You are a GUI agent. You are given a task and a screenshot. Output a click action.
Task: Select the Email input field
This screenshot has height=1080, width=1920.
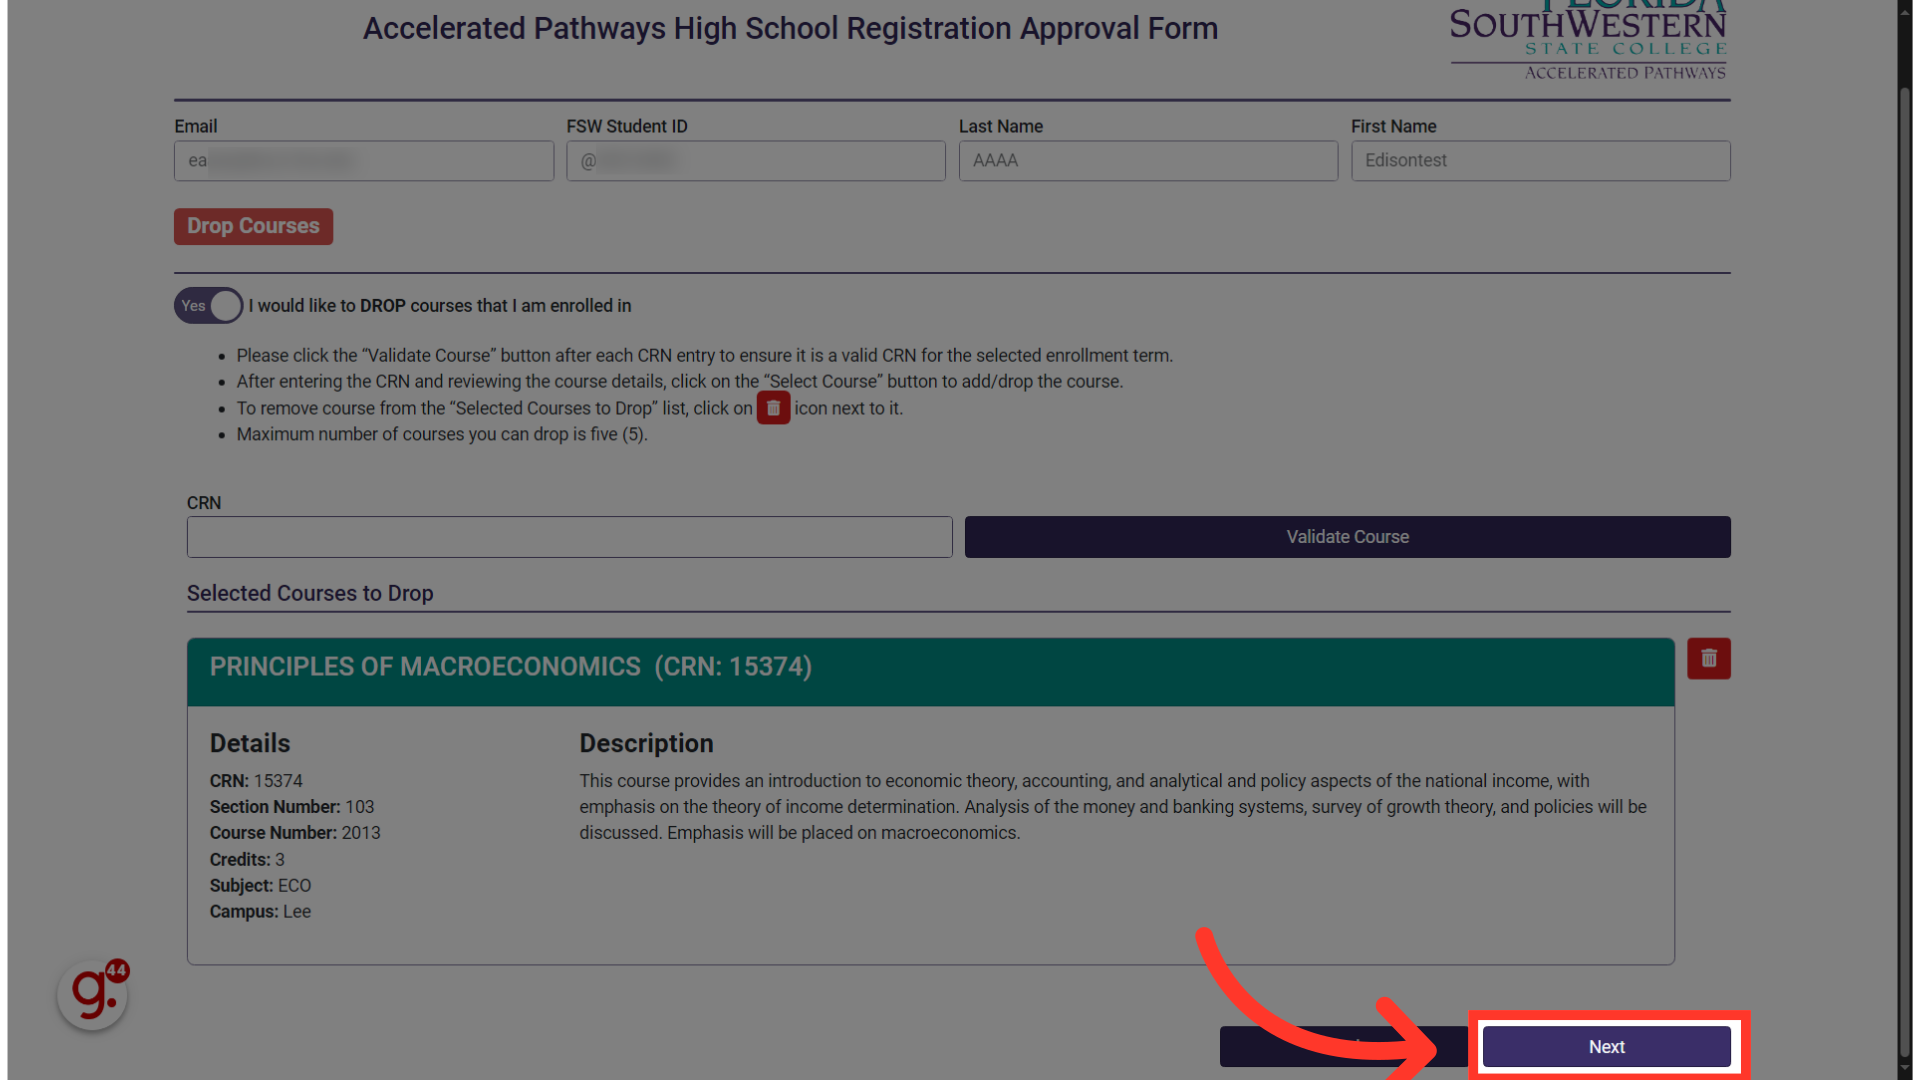pyautogui.click(x=363, y=160)
